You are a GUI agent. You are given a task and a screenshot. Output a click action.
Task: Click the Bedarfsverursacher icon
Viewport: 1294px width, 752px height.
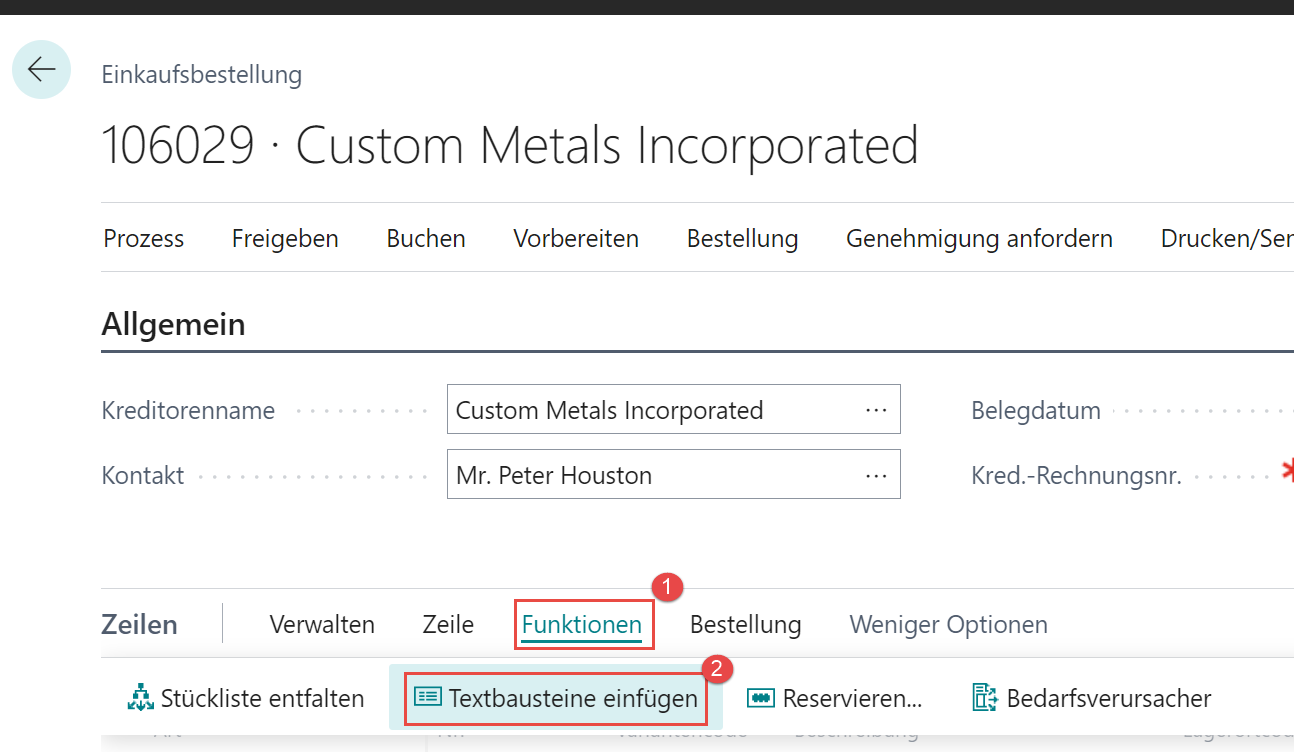point(986,698)
